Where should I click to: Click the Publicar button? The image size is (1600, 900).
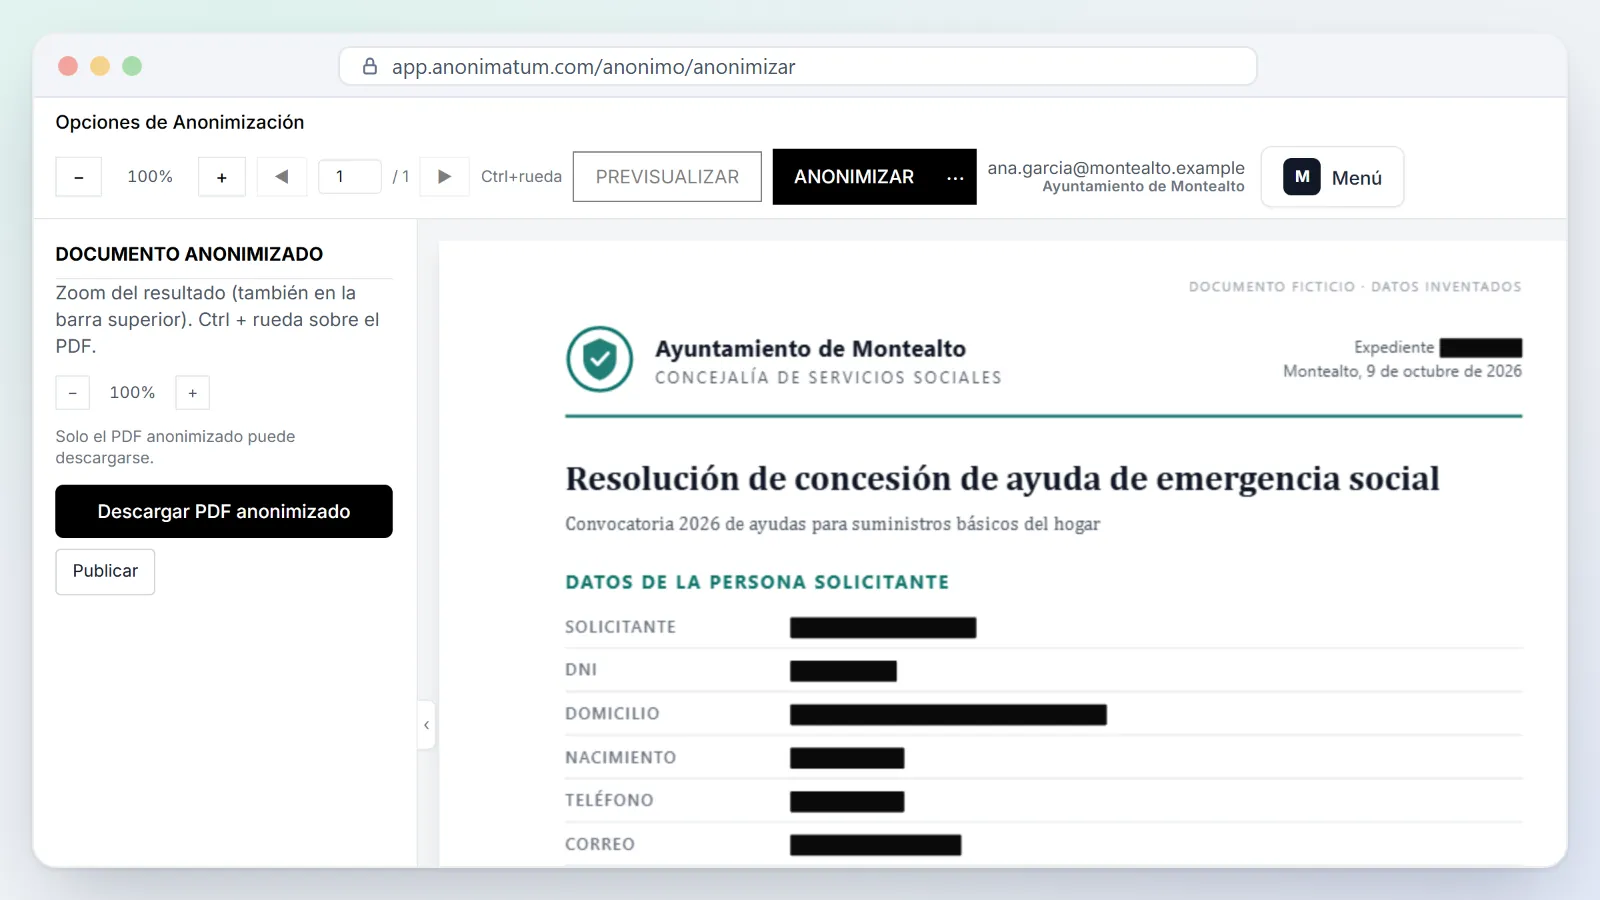(x=105, y=571)
